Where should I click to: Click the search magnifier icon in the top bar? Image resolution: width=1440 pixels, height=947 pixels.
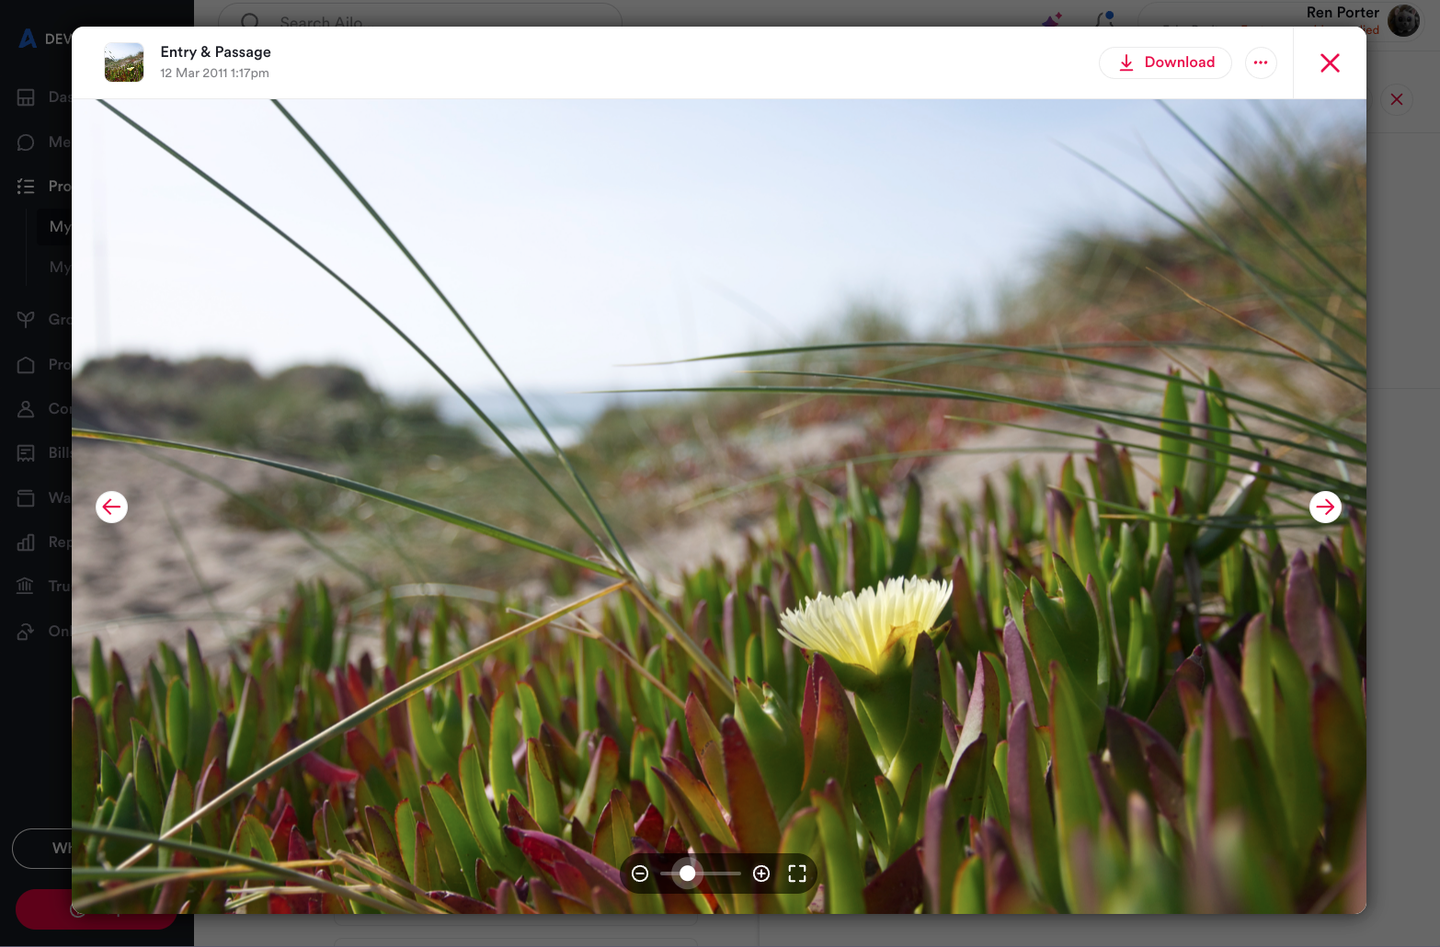(250, 21)
